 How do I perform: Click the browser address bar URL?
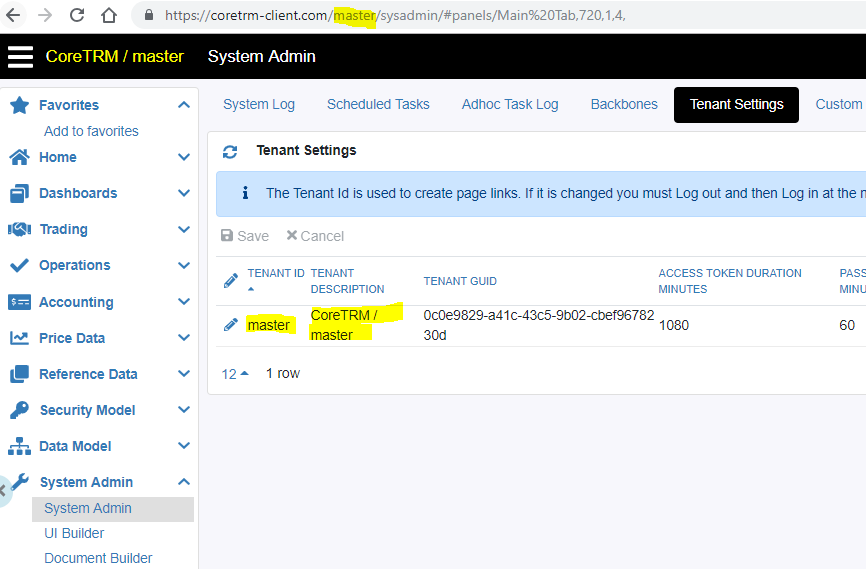coord(395,15)
